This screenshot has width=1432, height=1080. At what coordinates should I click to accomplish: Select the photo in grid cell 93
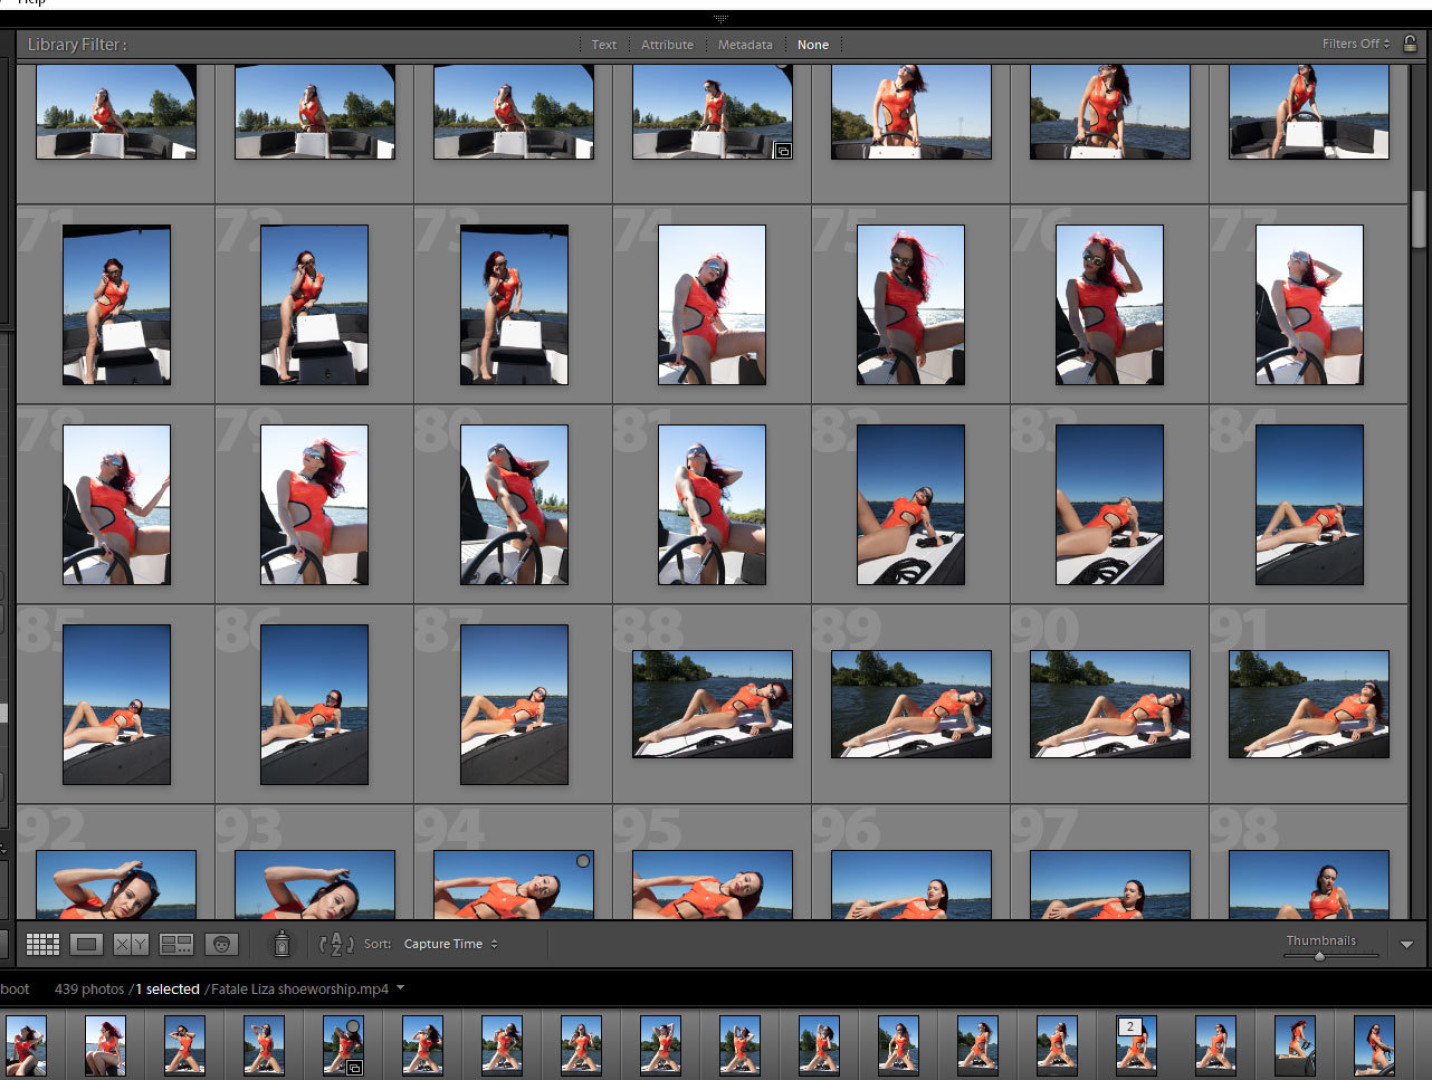pos(314,885)
